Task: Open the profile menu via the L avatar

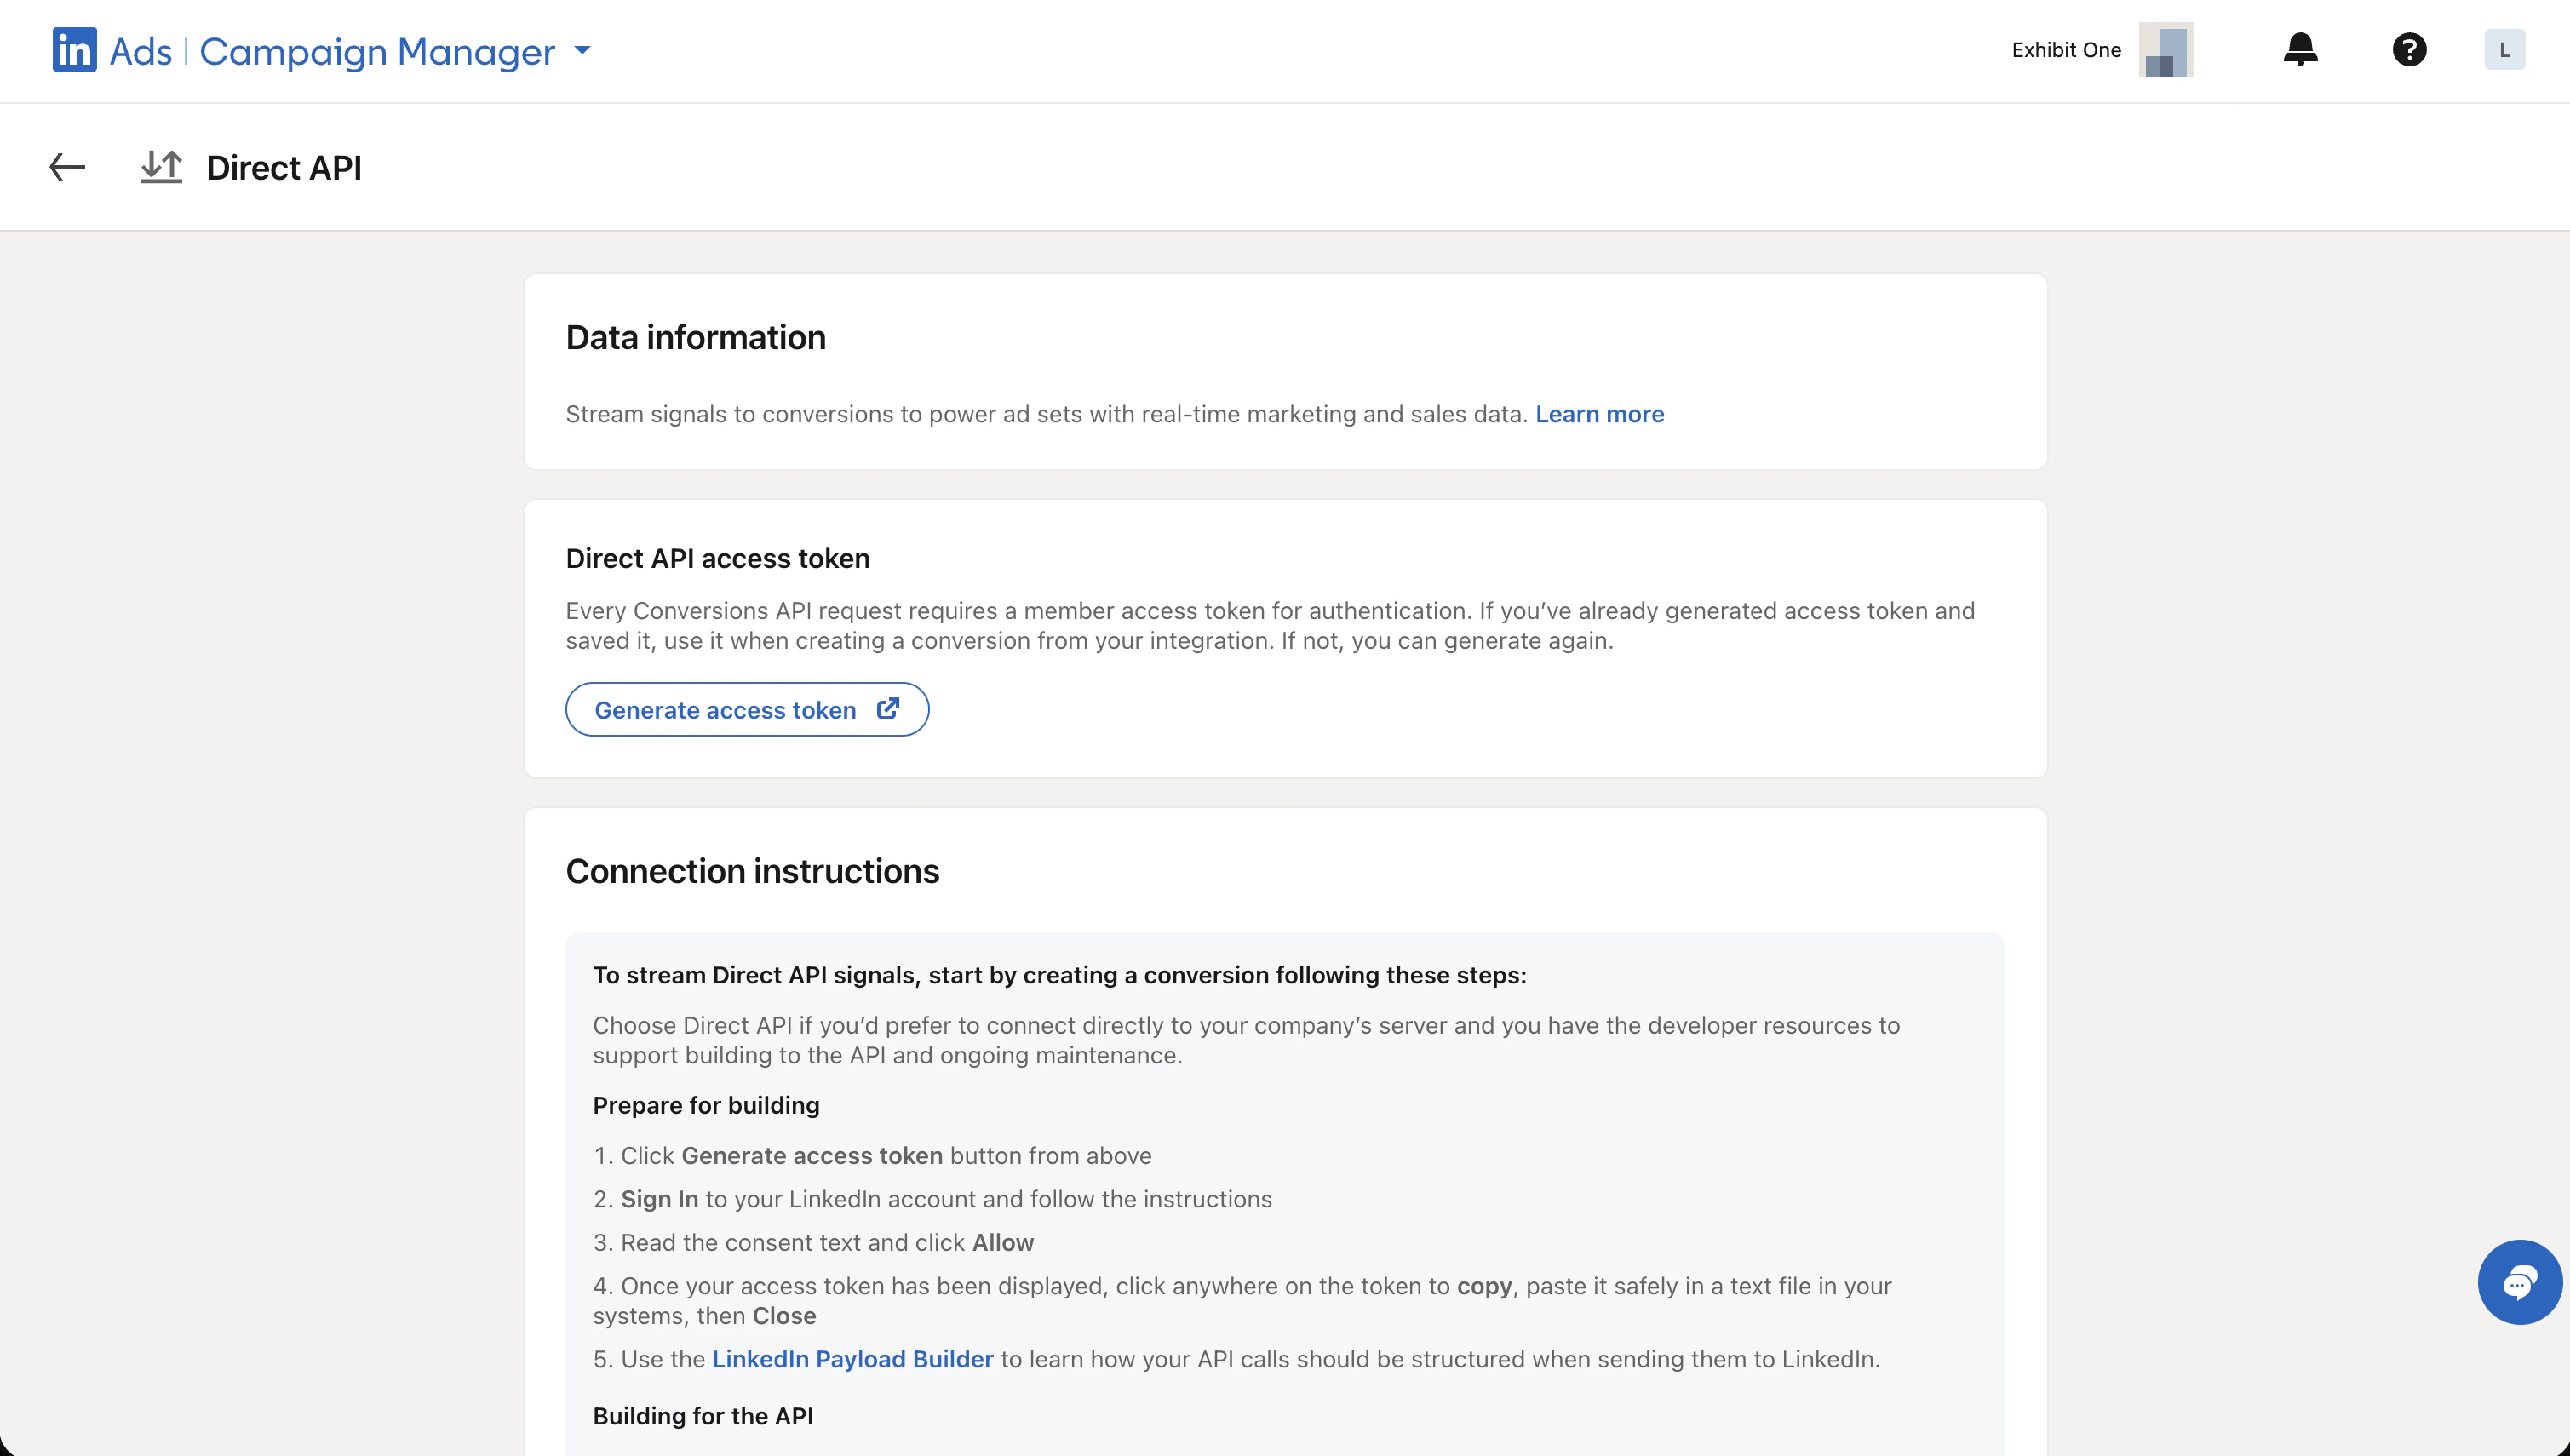Action: click(2504, 49)
